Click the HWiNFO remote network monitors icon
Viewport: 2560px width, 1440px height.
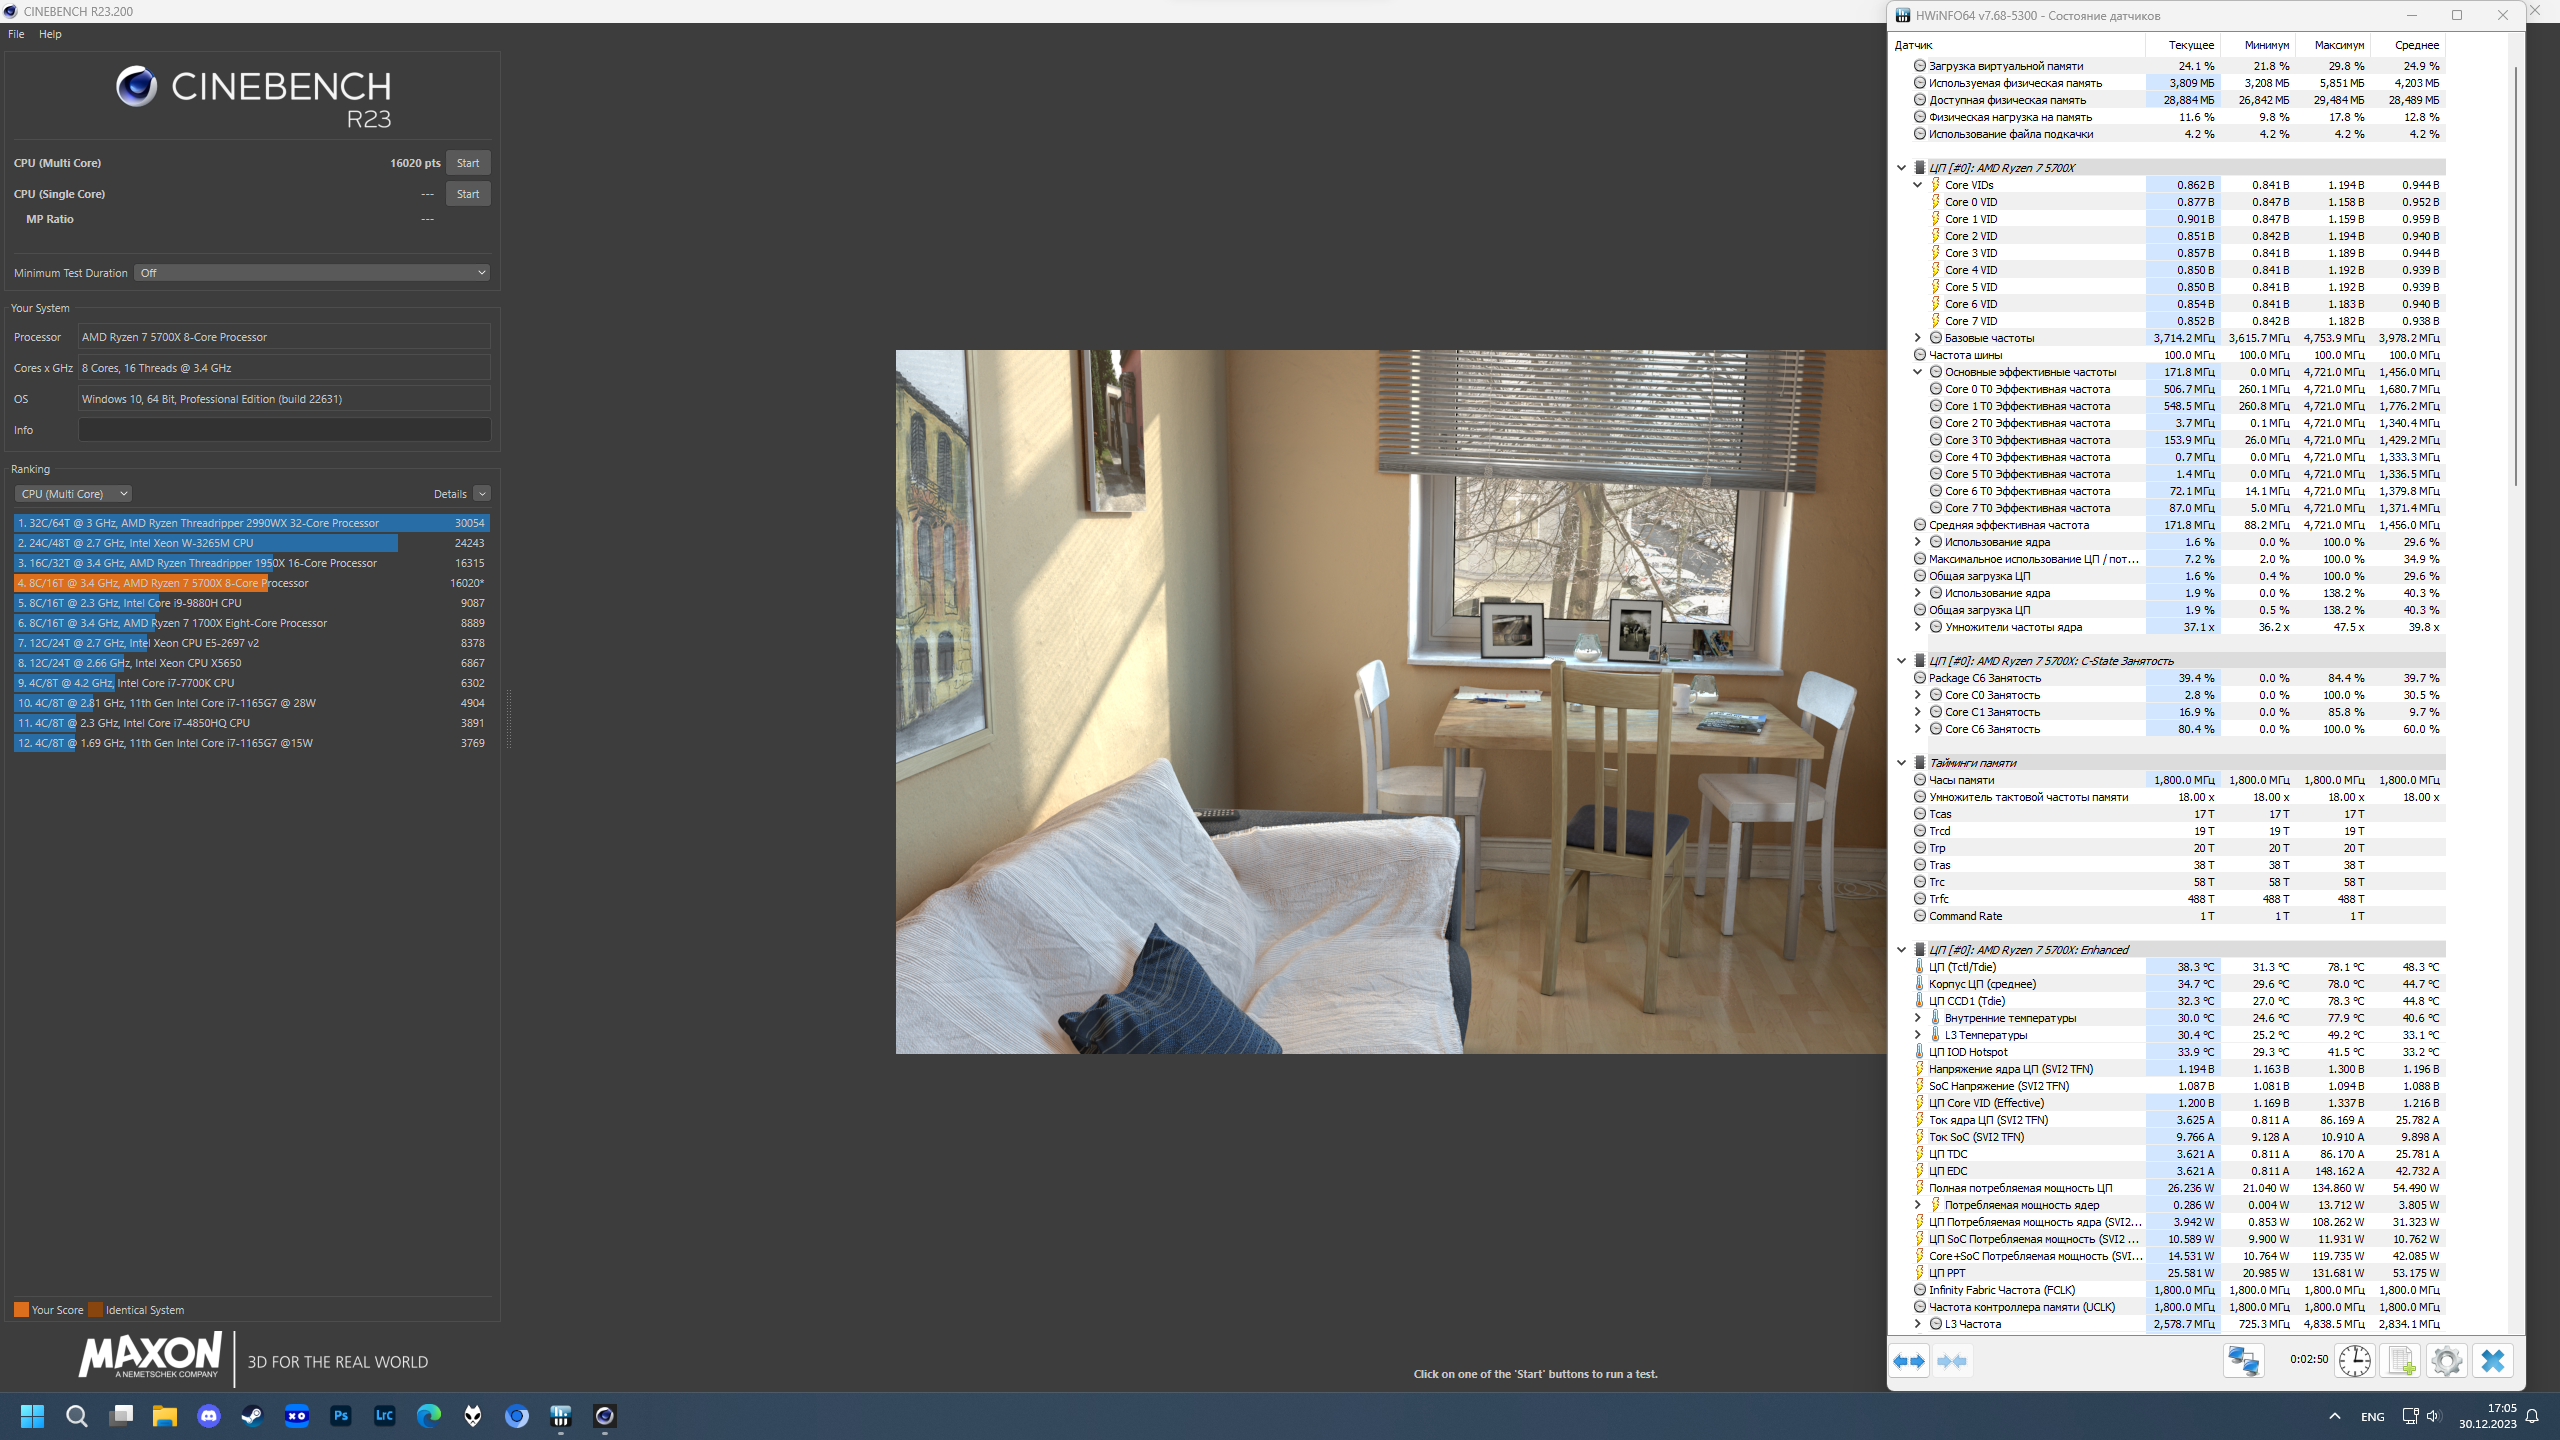[x=2243, y=1361]
